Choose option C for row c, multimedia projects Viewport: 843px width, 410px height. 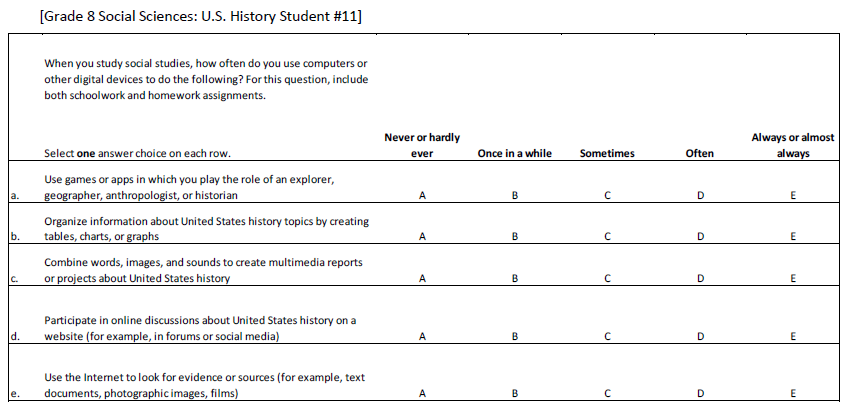tap(607, 279)
